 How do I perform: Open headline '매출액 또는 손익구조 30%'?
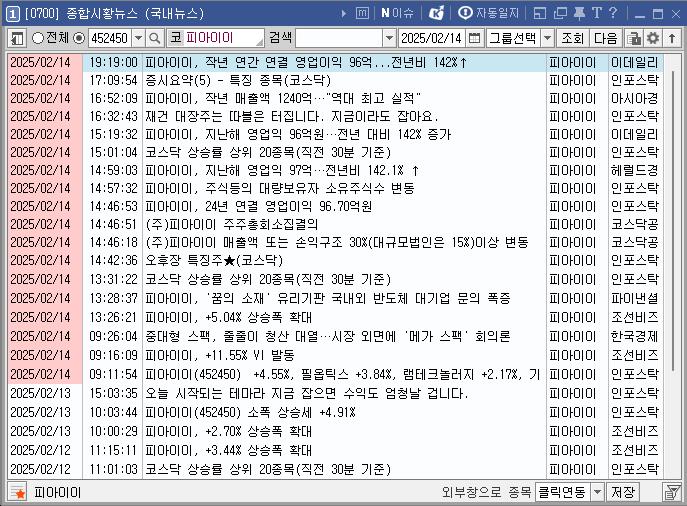337,242
